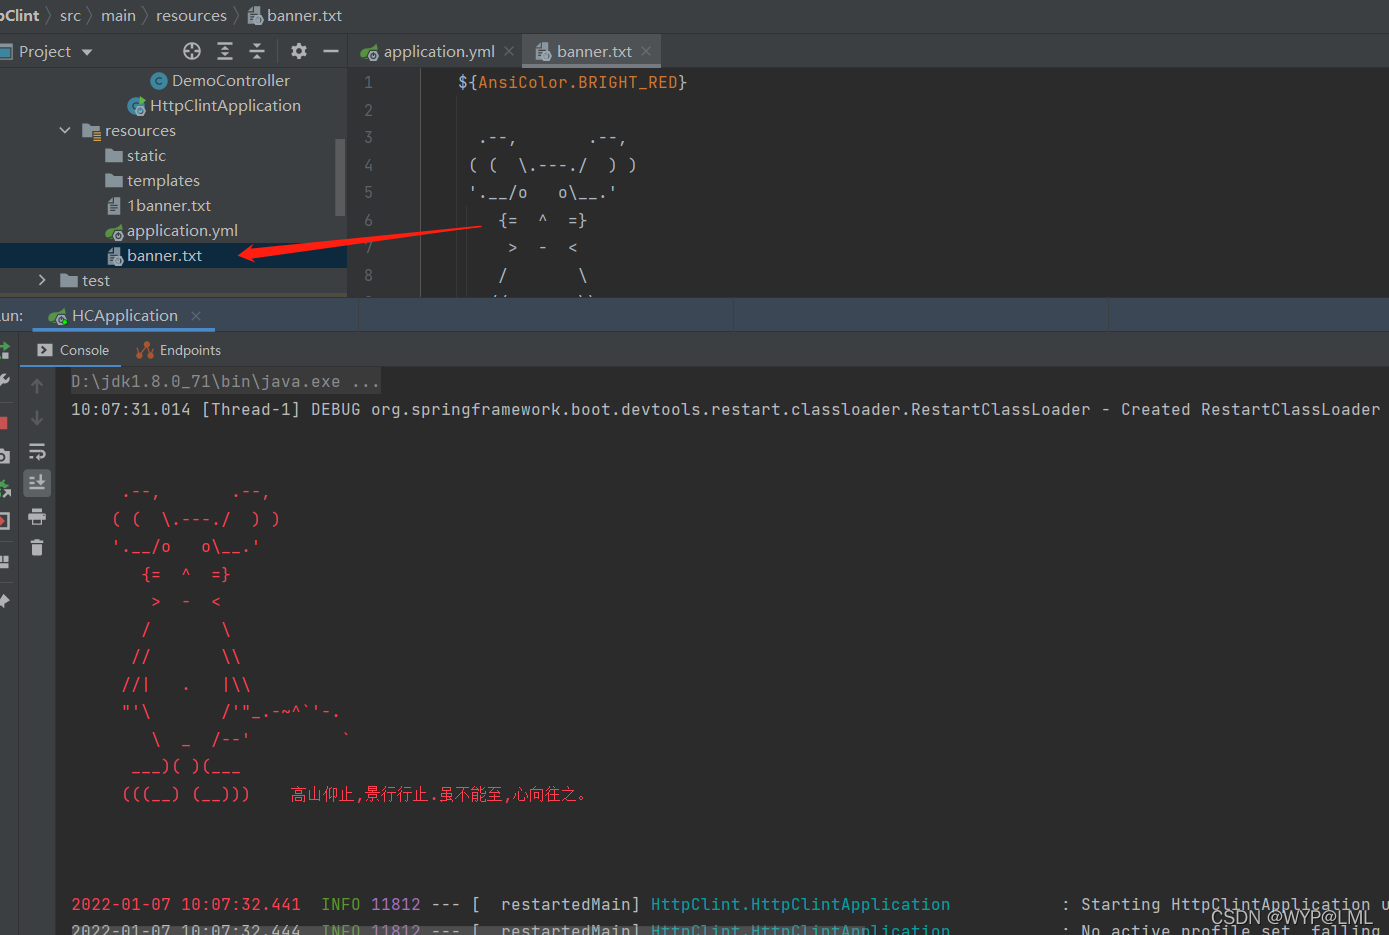Select the static folder

click(135, 155)
